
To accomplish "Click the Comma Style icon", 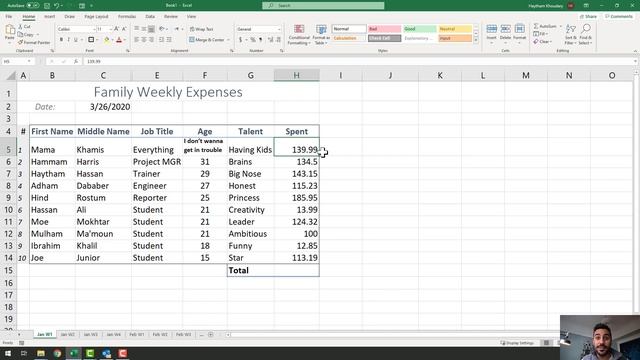I will (x=260, y=40).
